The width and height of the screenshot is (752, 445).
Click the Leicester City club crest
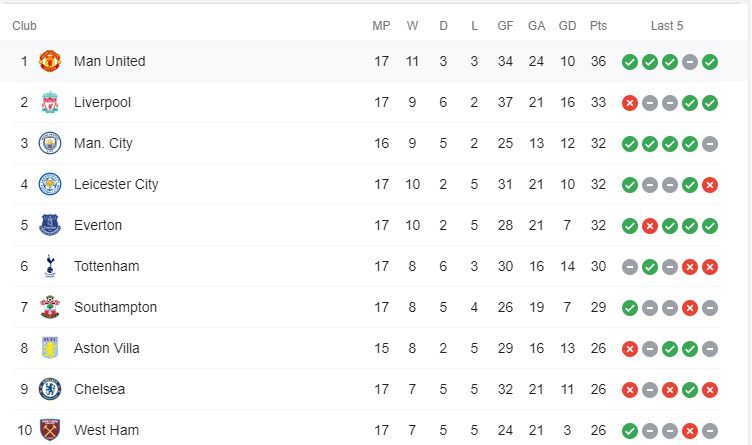point(50,184)
